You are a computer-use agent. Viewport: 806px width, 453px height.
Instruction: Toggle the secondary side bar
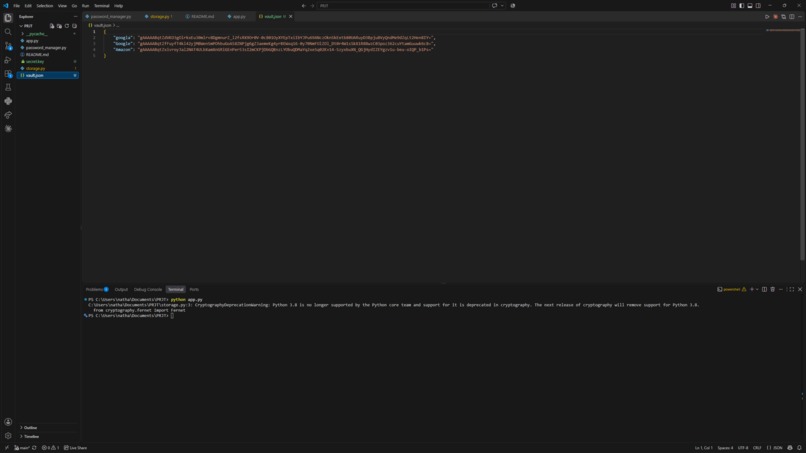[758, 6]
